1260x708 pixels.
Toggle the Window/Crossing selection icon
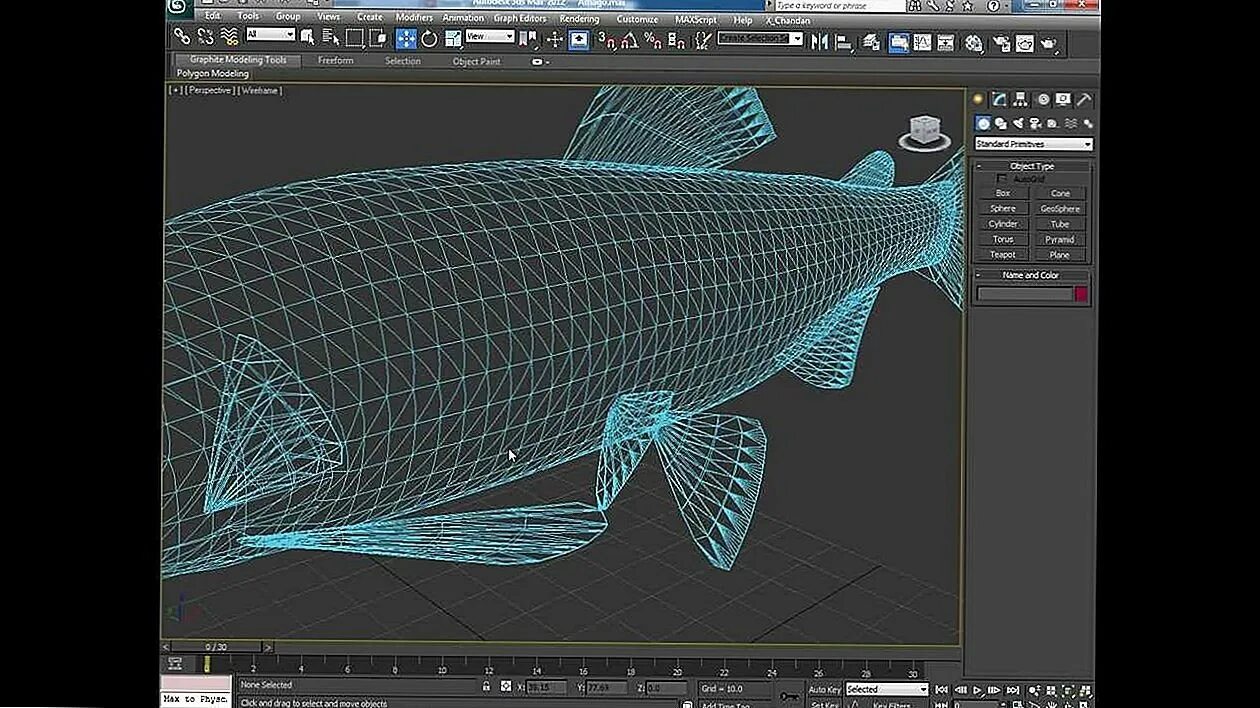pyautogui.click(x=378, y=38)
